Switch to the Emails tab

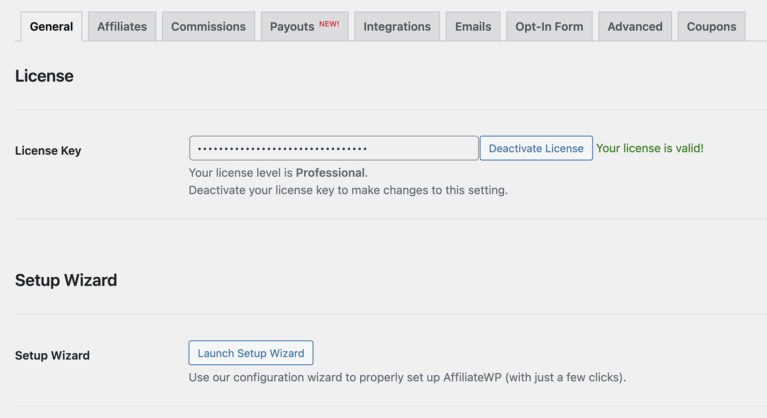(x=473, y=27)
